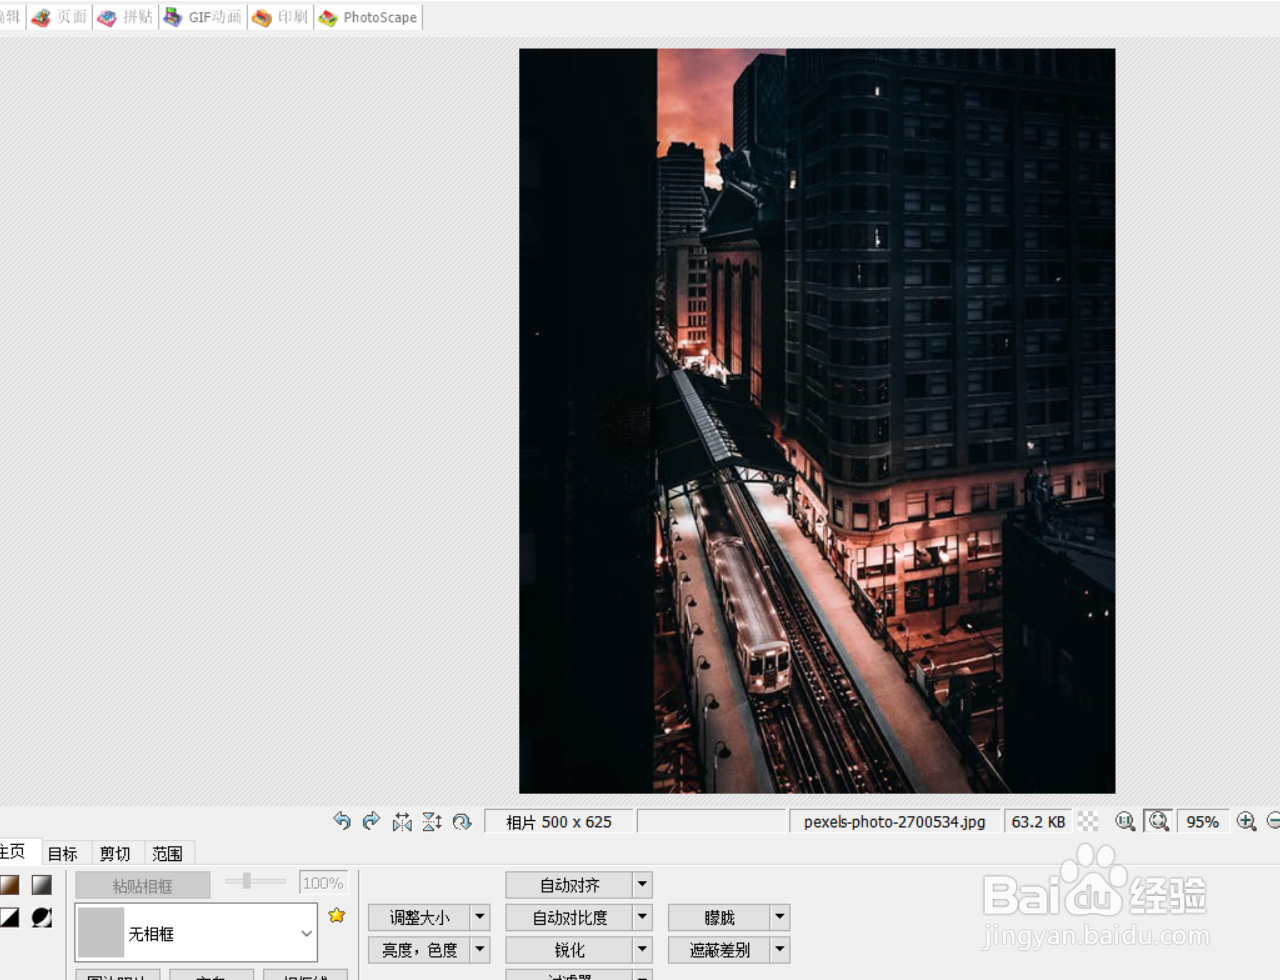Viewport: 1280px width, 980px height.
Task: Click the 100% frame opacity field
Action: pos(323,883)
